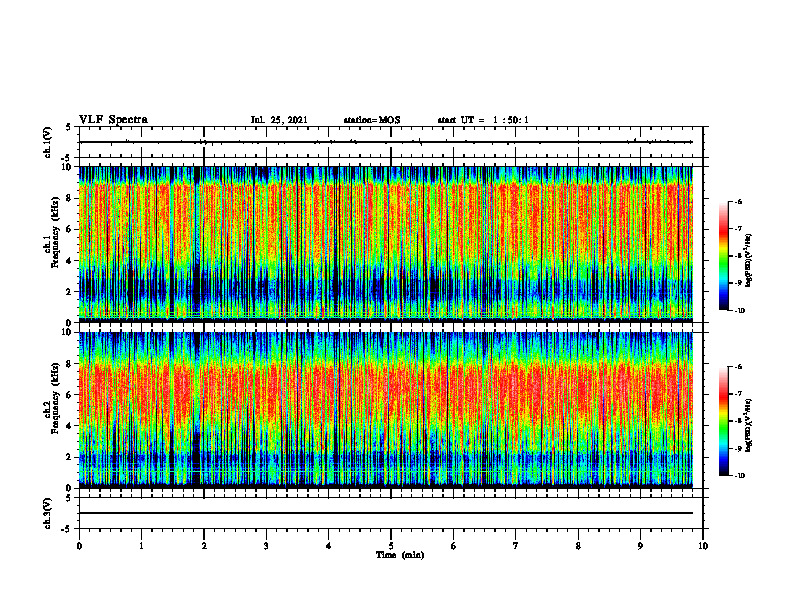792x612 pixels.
Task: Select the 'station=MOS' header label
Action: tap(372, 120)
